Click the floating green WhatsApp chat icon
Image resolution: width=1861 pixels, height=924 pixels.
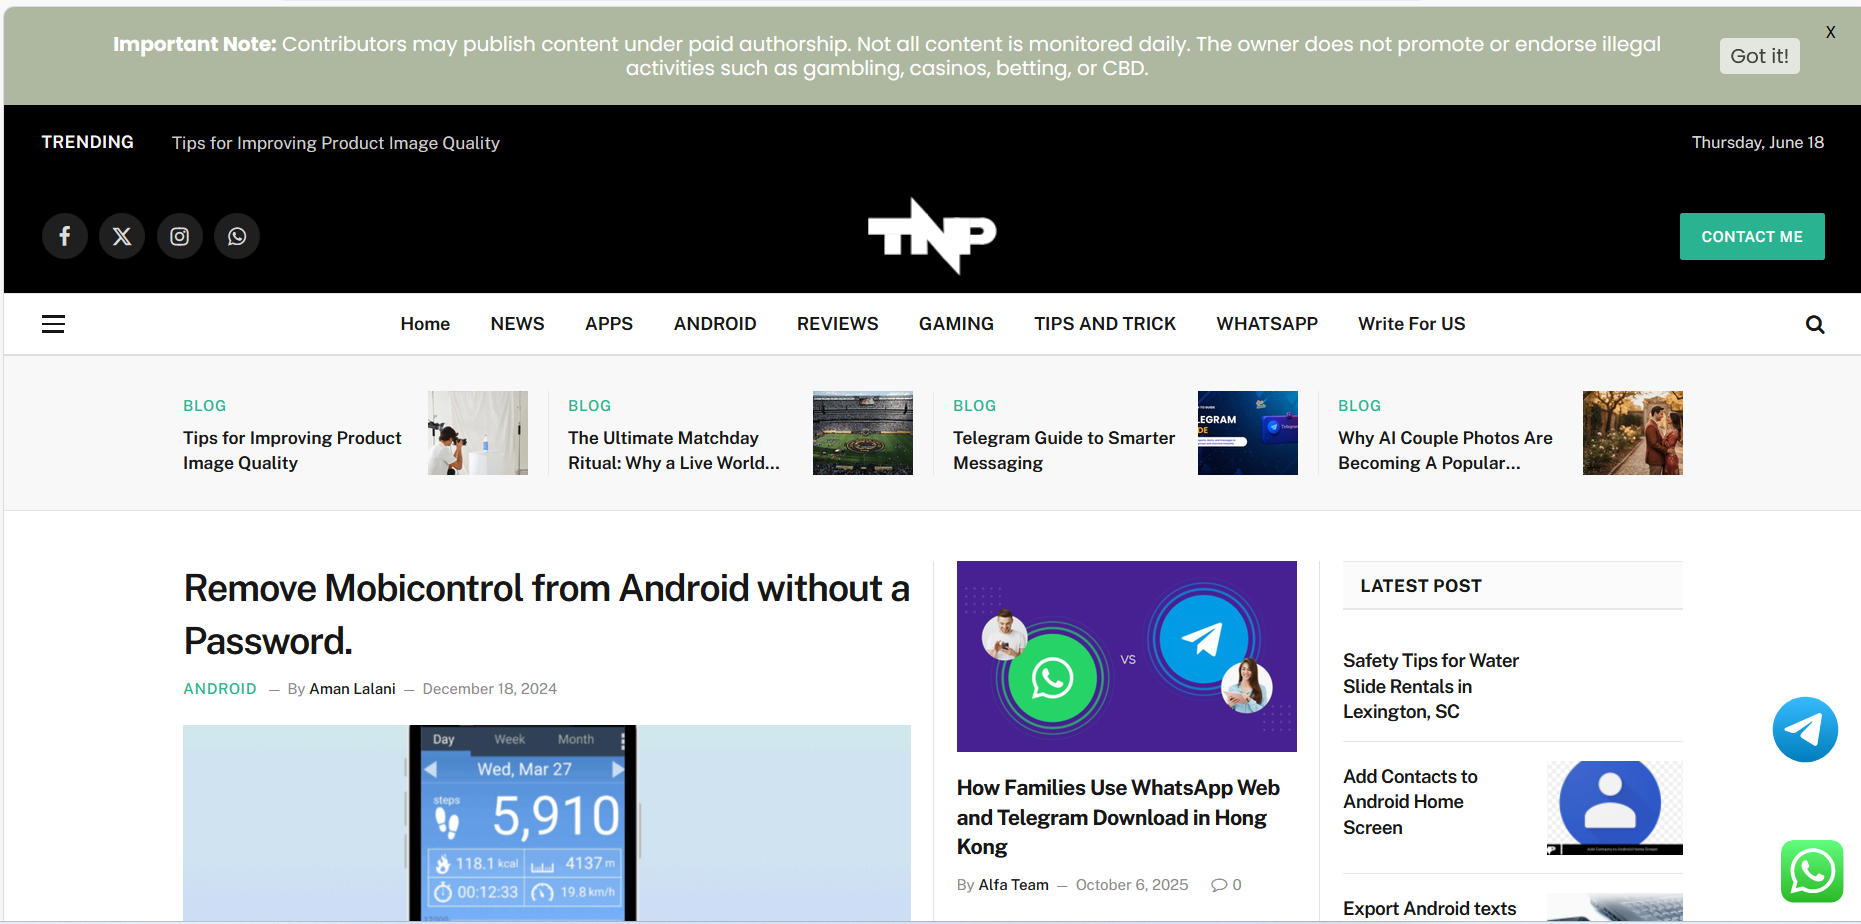click(x=1812, y=871)
